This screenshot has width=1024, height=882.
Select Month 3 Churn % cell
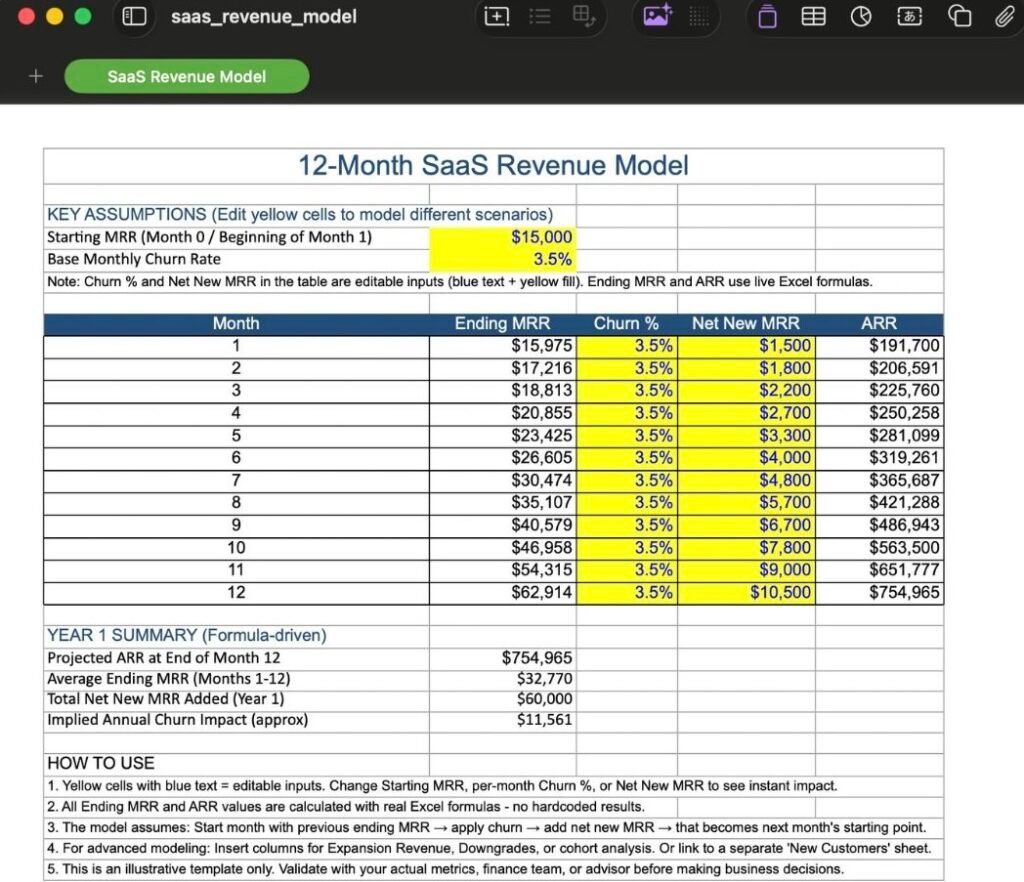627,391
